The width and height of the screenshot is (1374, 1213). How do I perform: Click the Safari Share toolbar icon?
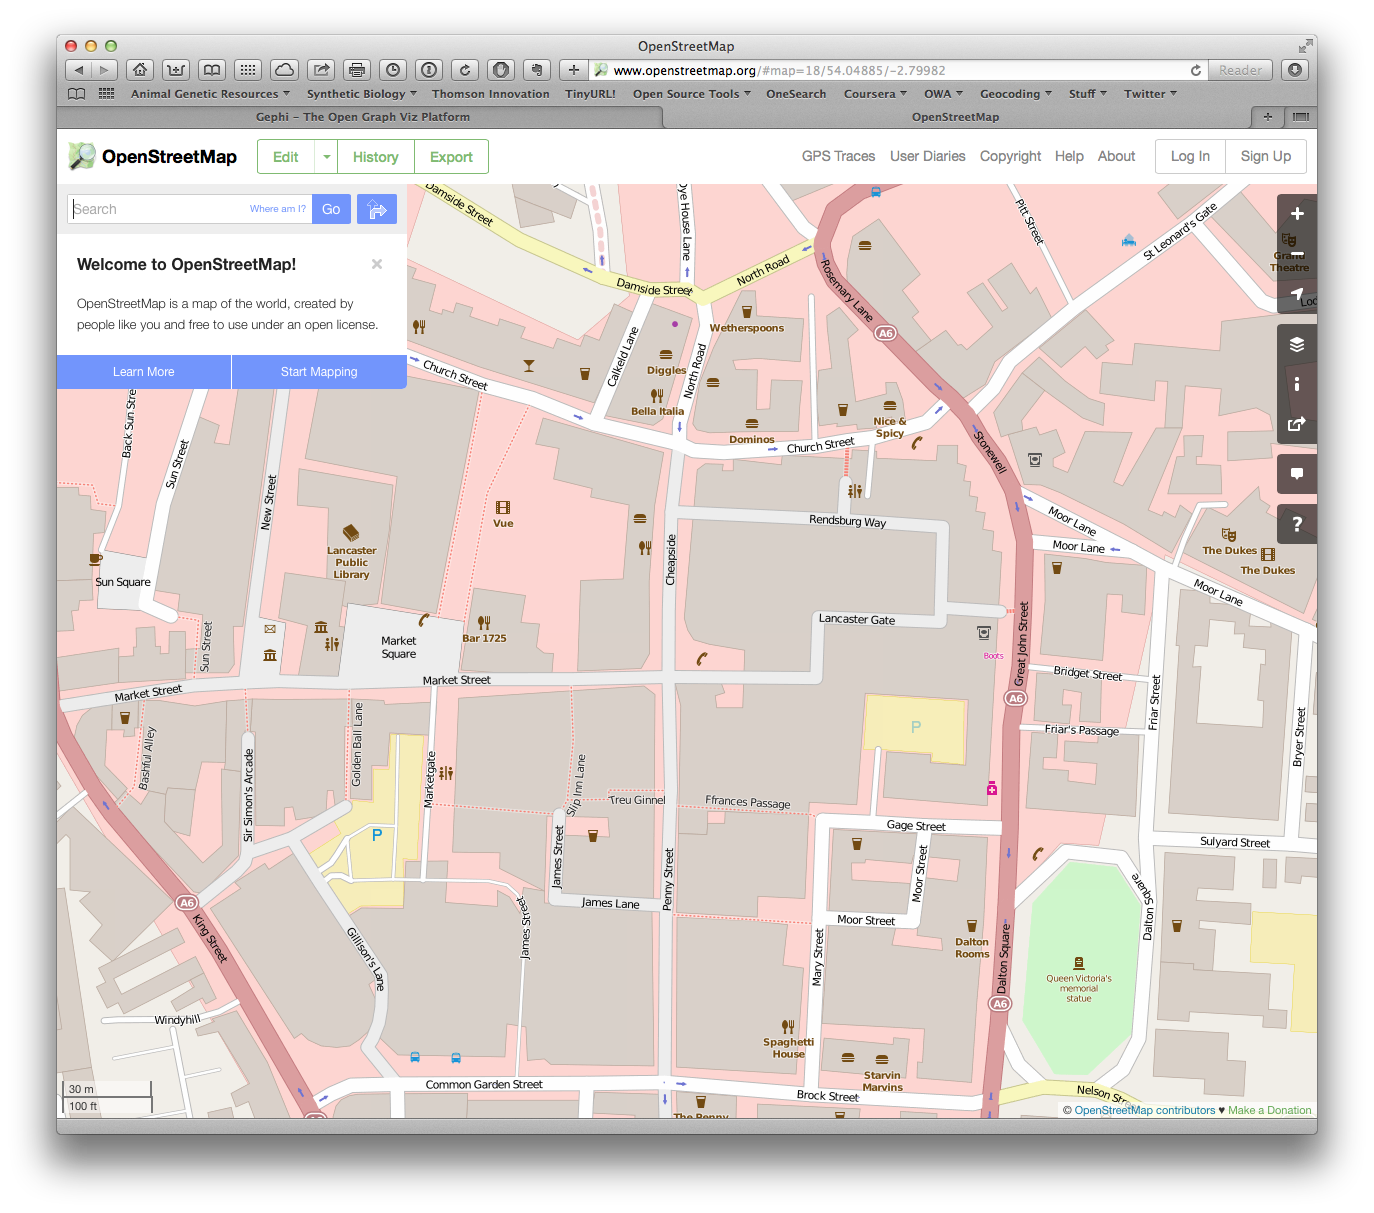click(321, 70)
